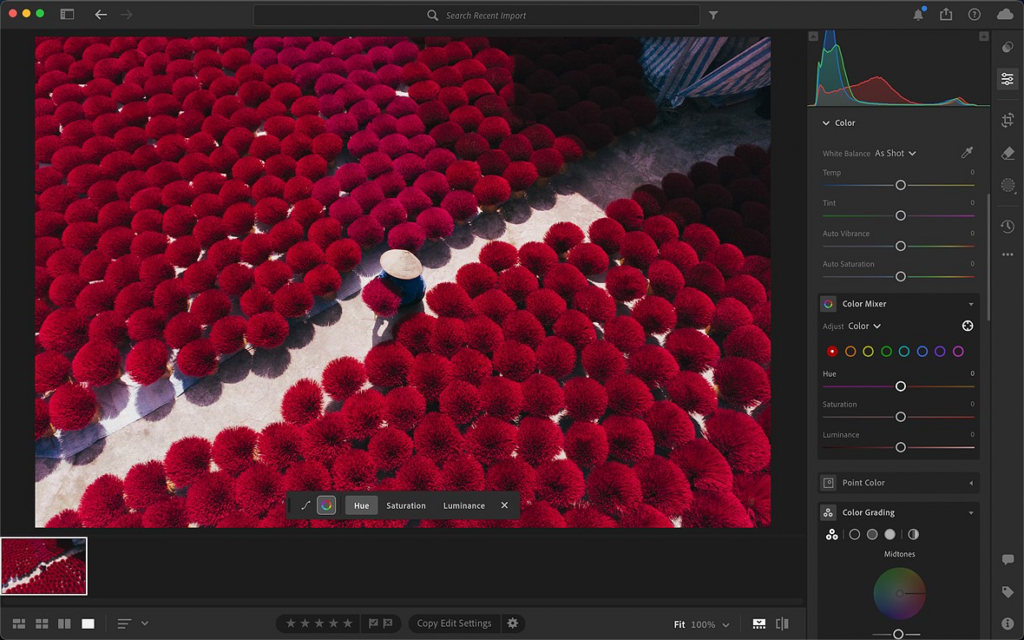Screen dimensions: 1024x640
Task: Toggle highlight clipping indicator in histogram
Action: coord(984,37)
